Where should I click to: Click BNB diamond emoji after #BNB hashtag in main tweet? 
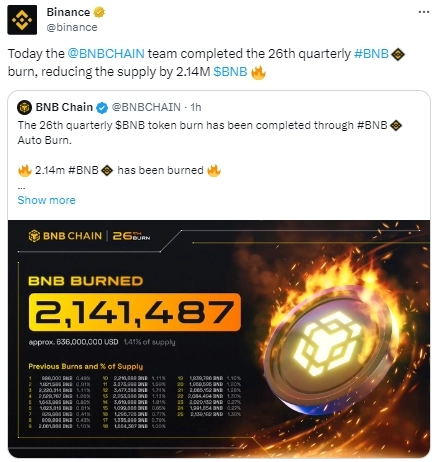click(x=397, y=54)
